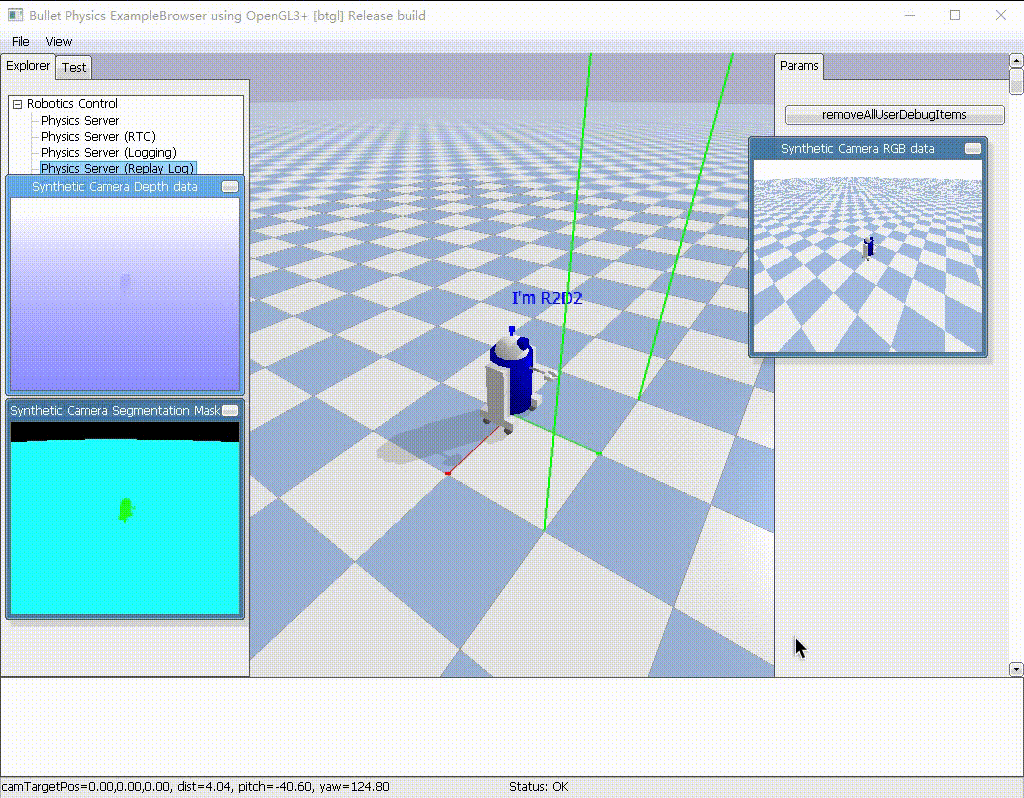Switch to the Explorer tab
The height and width of the screenshot is (798, 1024).
click(28, 66)
